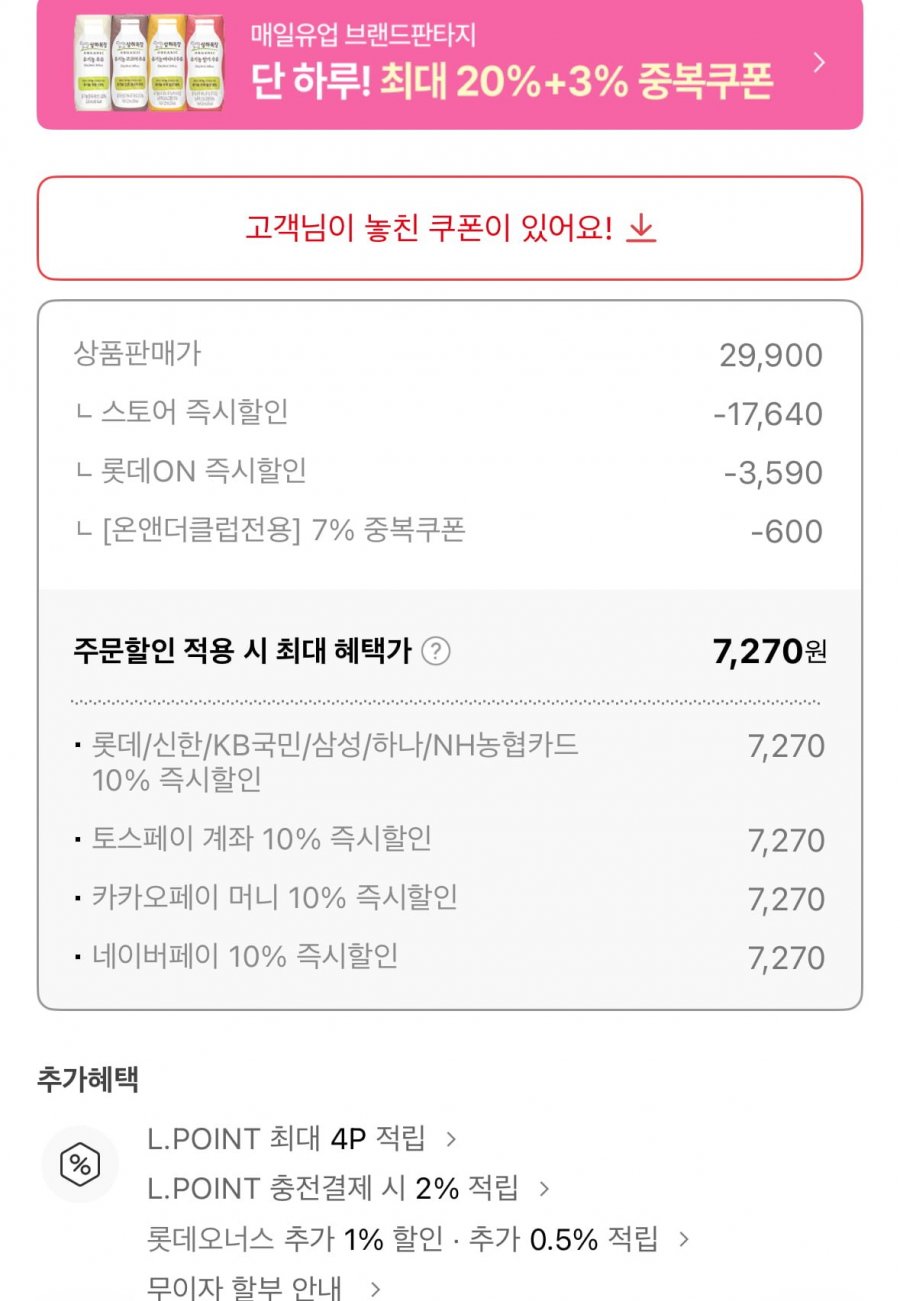The height and width of the screenshot is (1301, 900).
Task: Select the 롯데/신한/KB국민 card discount row
Action: [x=449, y=762]
